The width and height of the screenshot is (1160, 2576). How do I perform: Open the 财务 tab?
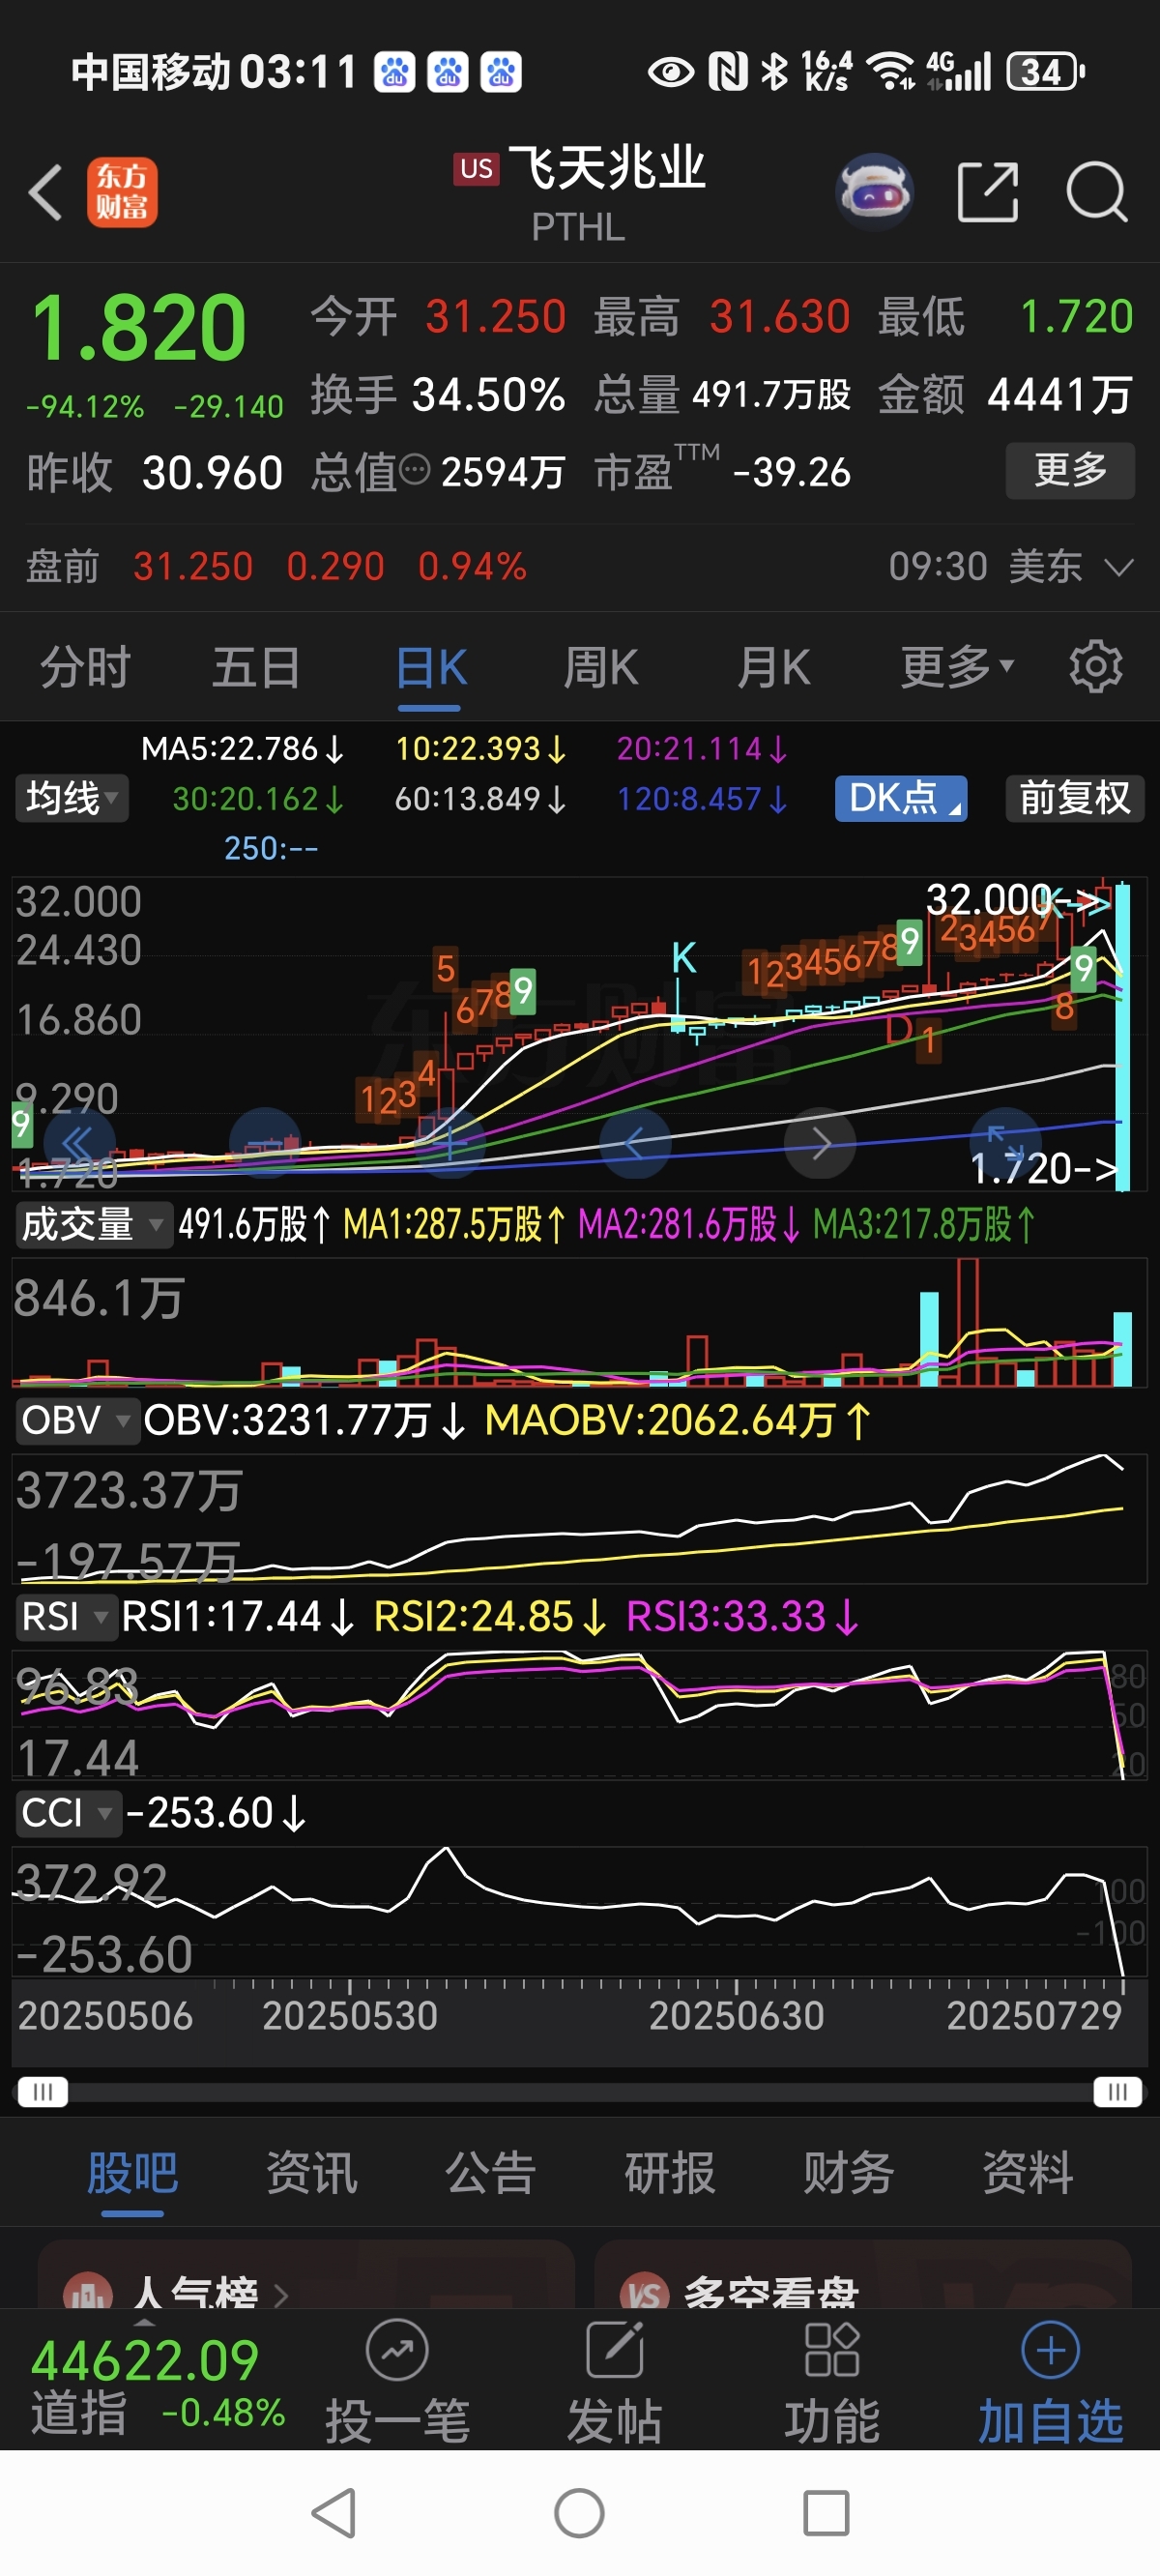pos(848,2172)
